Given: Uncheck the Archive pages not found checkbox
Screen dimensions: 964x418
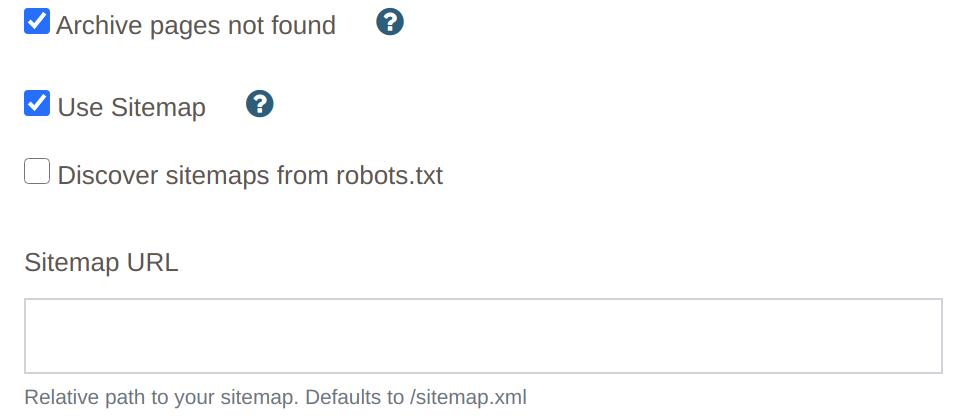Looking at the screenshot, I should point(37,21).
